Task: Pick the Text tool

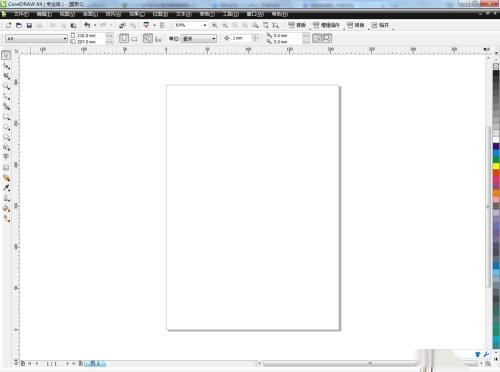Action: pos(6,157)
